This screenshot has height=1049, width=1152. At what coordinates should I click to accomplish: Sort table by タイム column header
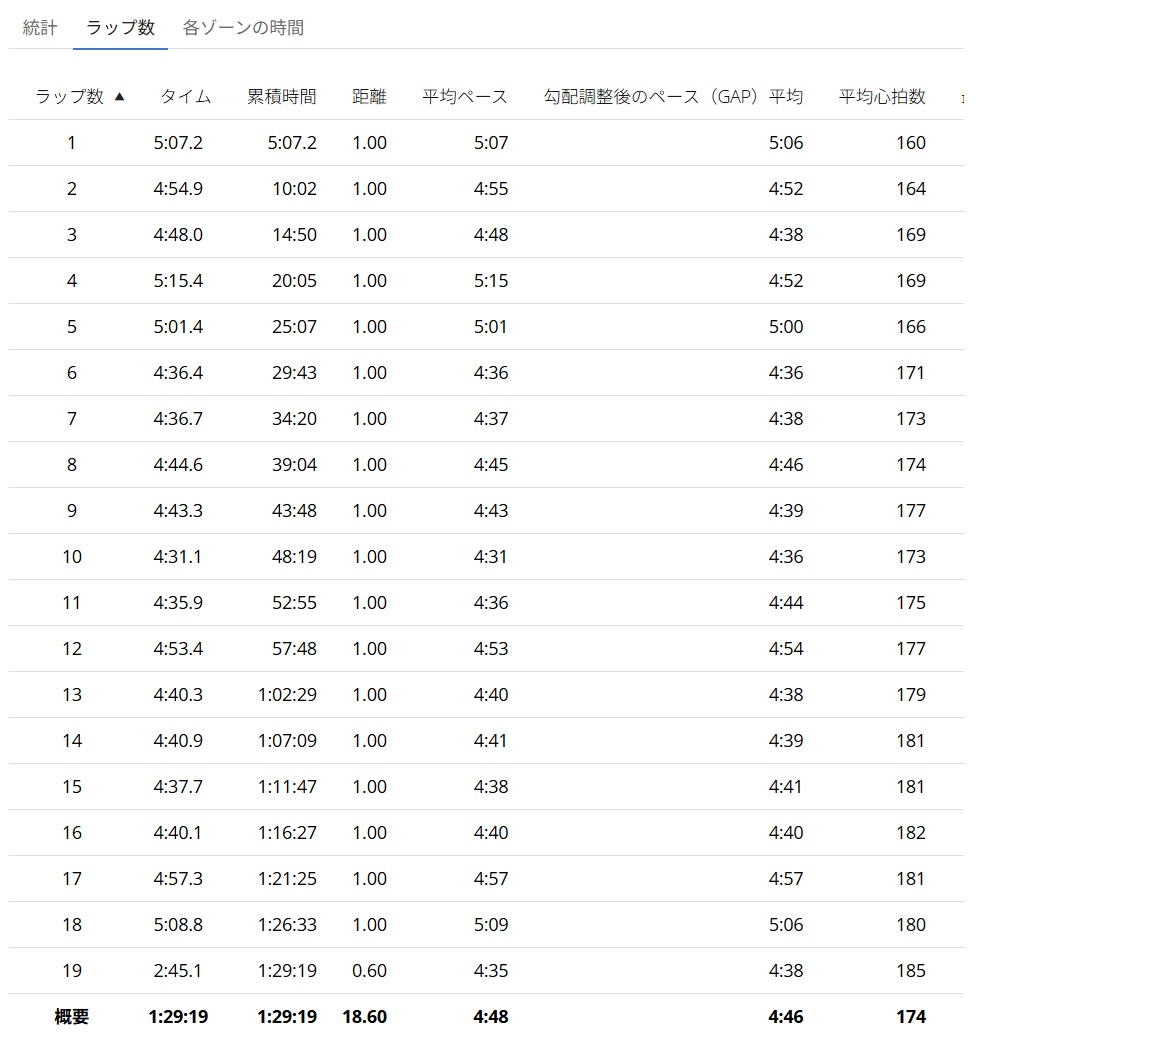point(186,97)
